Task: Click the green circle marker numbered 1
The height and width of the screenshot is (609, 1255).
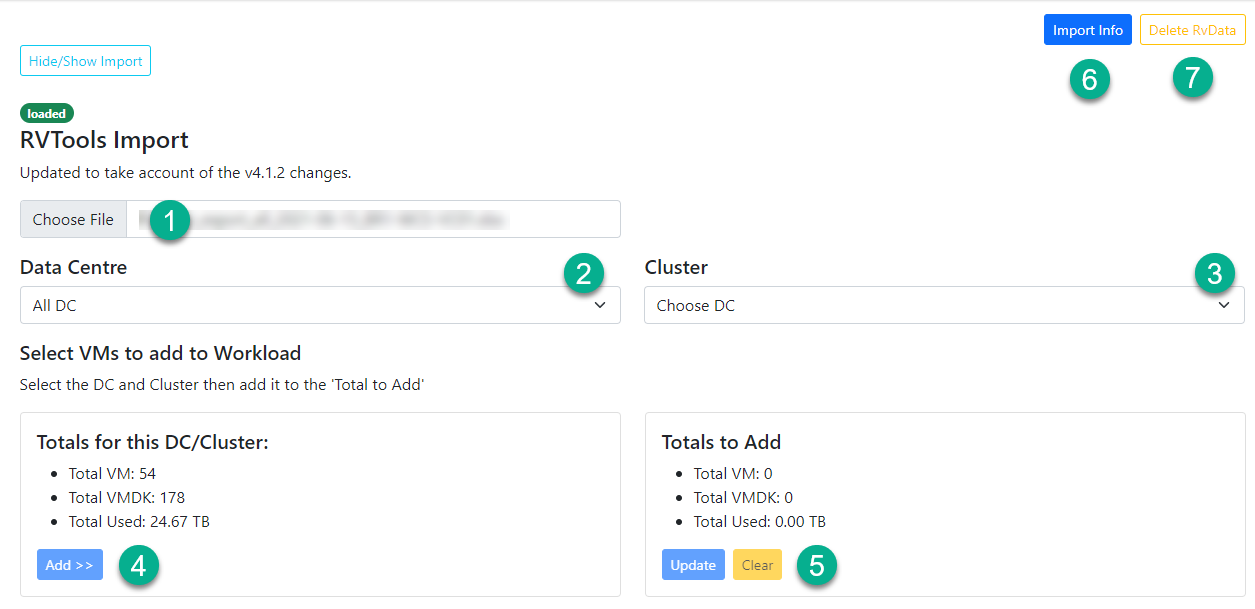Action: (170, 220)
